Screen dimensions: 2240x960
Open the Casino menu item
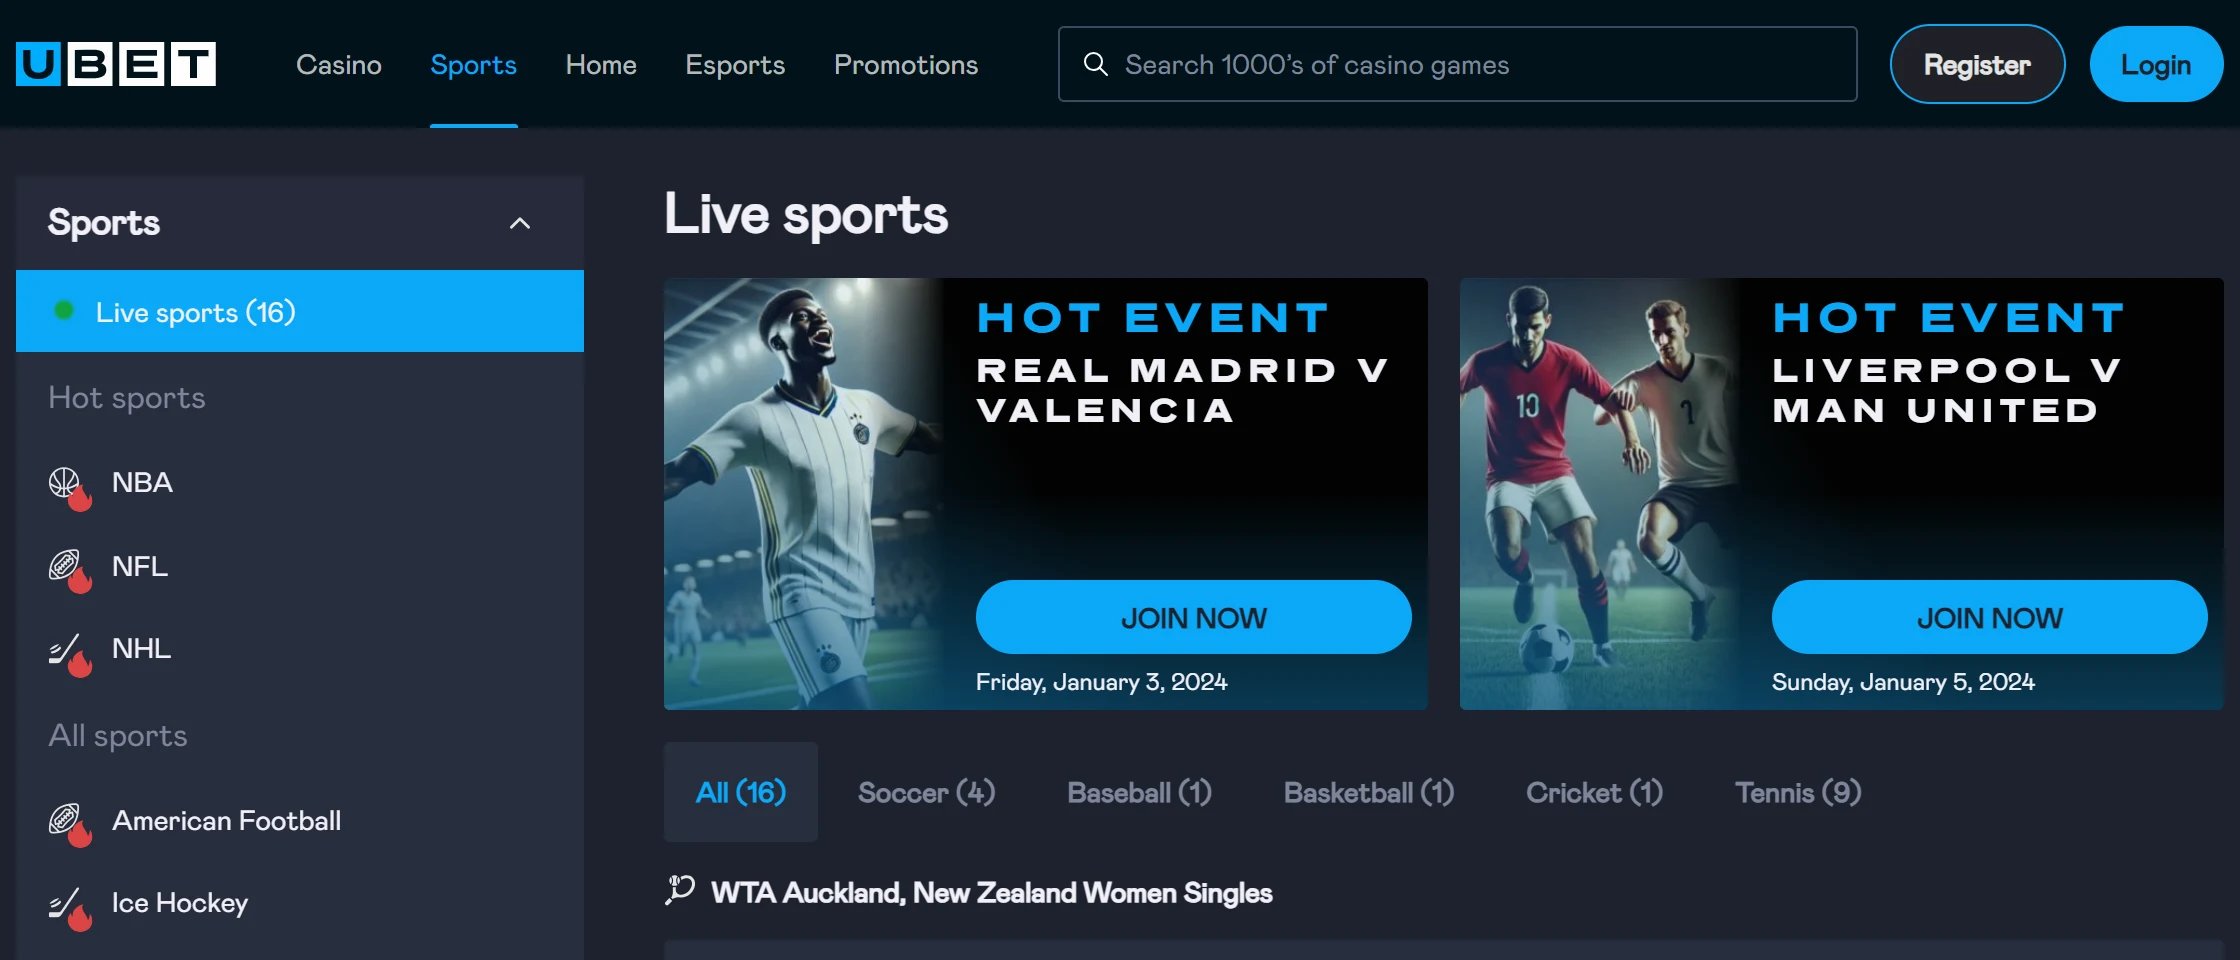tap(339, 64)
